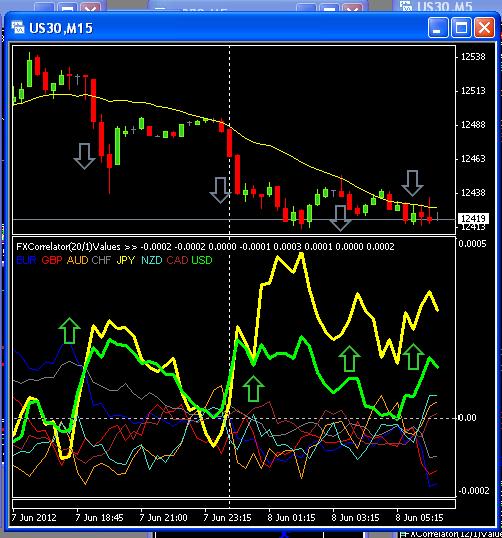Minimize the US30,M15 chart window
This screenshot has width=502, height=538.
tap(438, 27)
